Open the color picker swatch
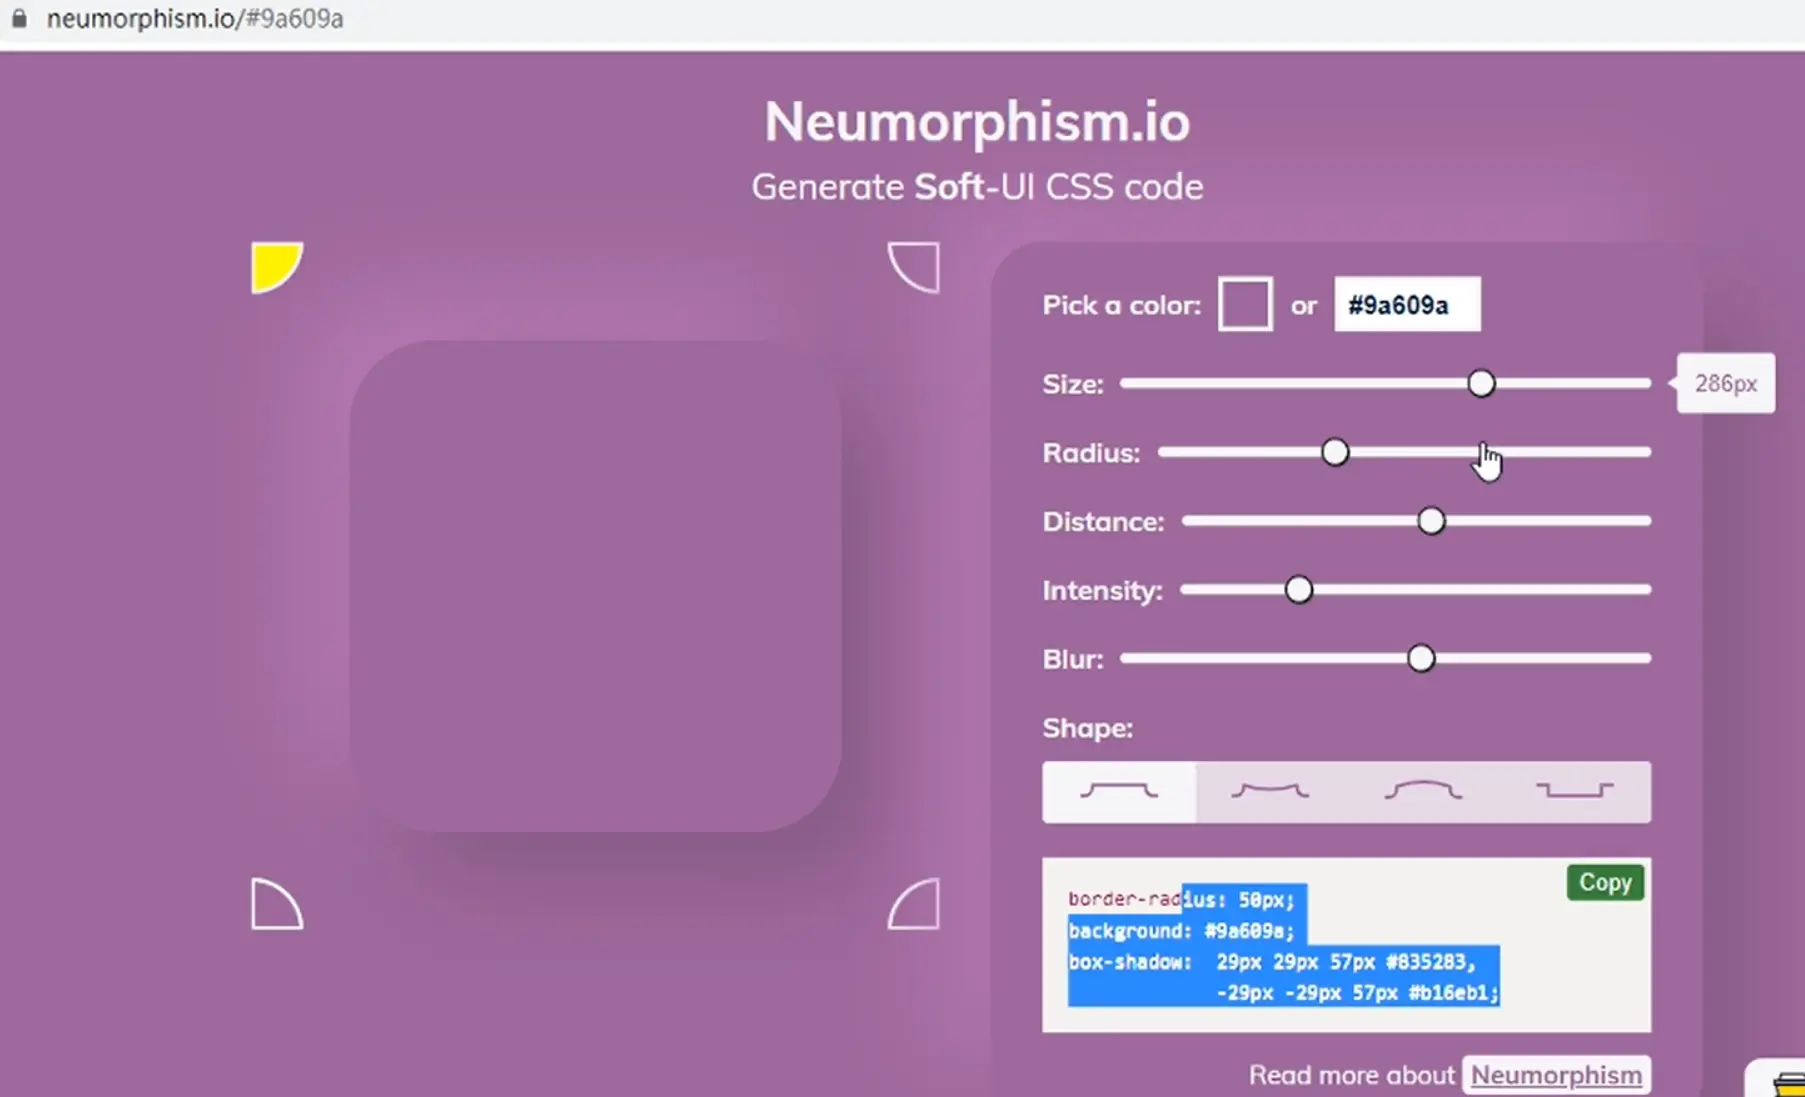 [1245, 304]
